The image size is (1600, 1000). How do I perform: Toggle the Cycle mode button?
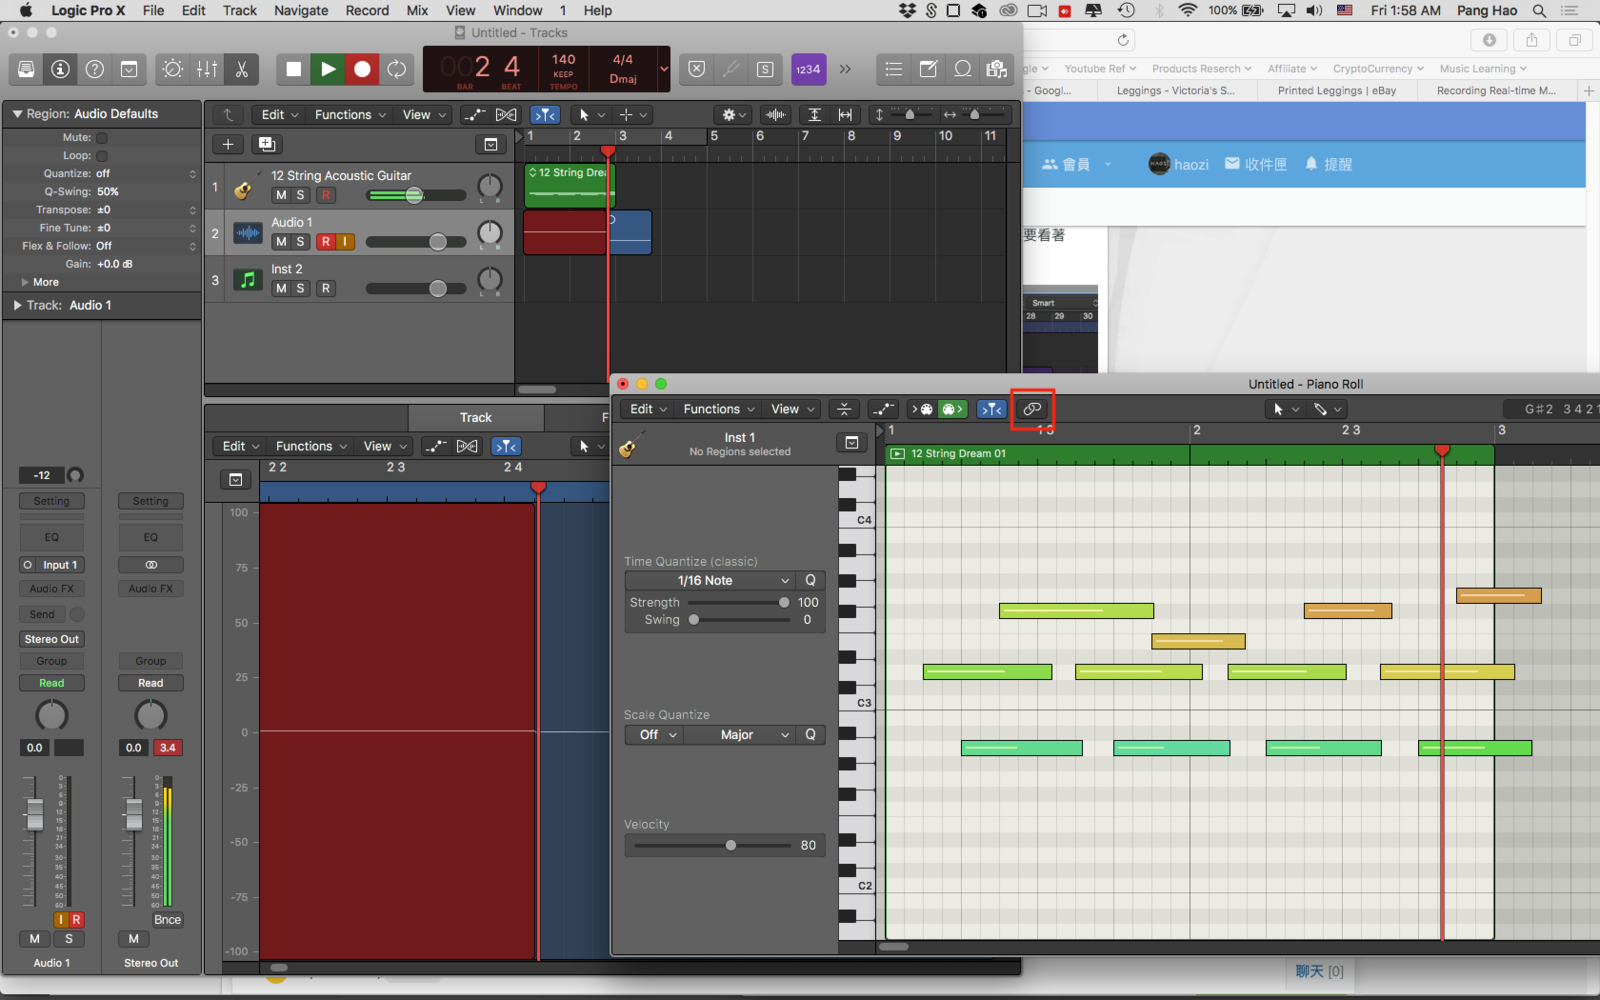pos(397,69)
